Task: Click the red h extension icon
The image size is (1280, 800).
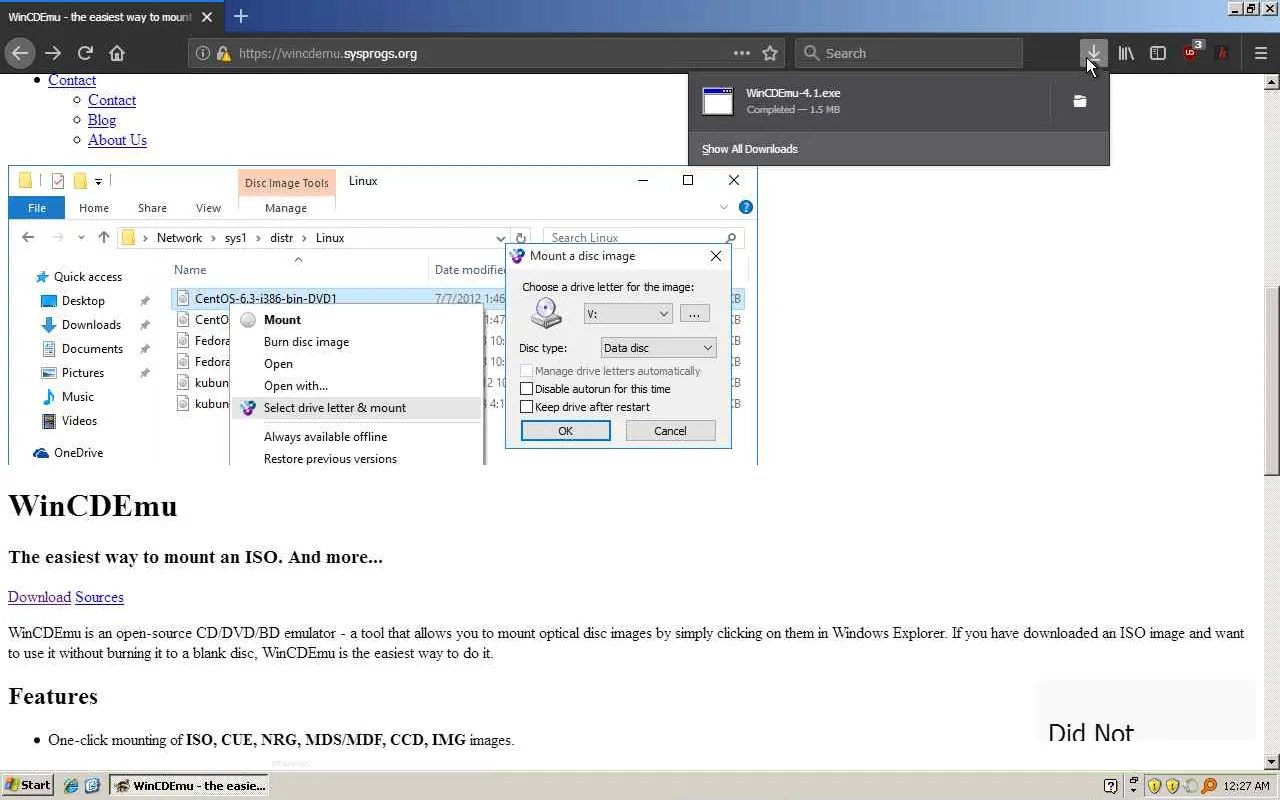Action: [1221, 53]
